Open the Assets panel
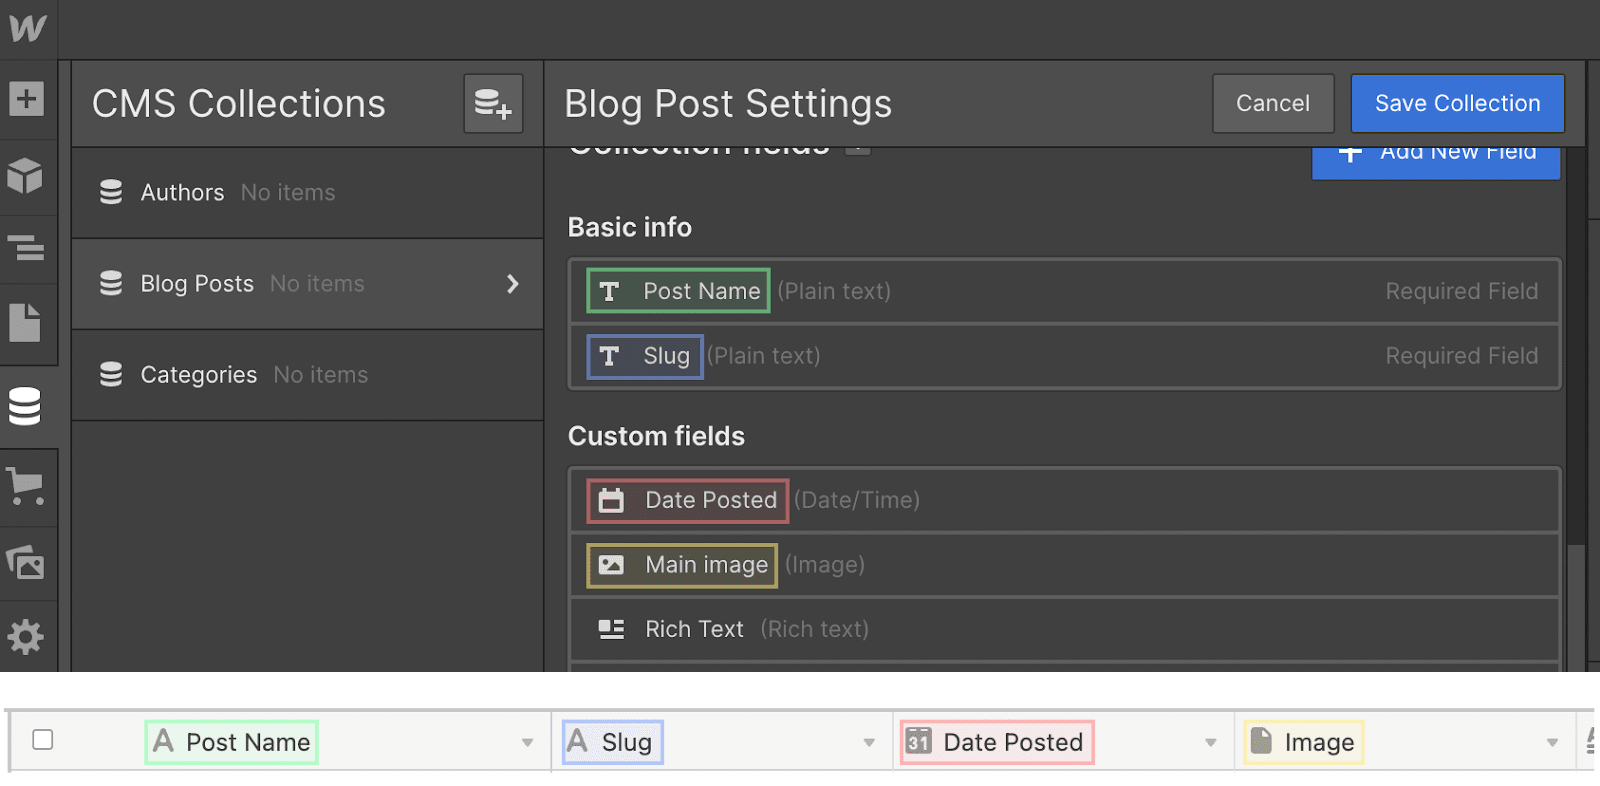Screen dimensions: 1600x786 click(26, 563)
